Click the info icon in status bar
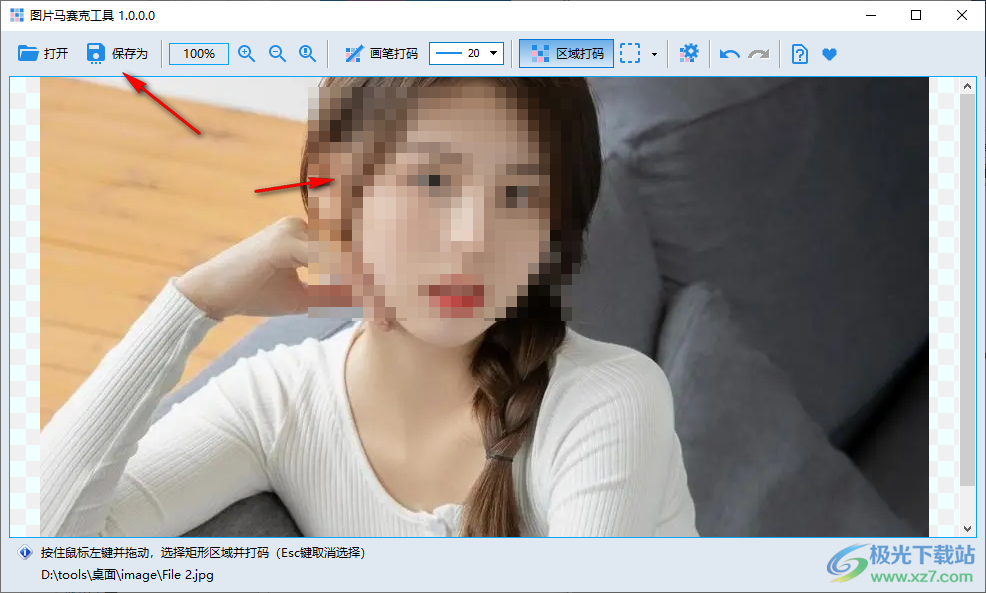The image size is (986, 593). pyautogui.click(x=25, y=553)
